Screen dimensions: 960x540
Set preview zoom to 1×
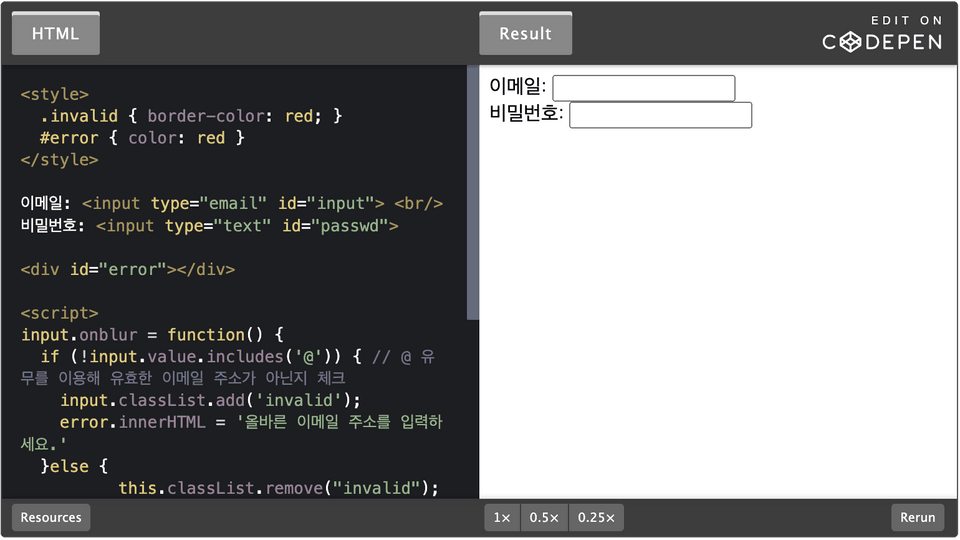[502, 517]
